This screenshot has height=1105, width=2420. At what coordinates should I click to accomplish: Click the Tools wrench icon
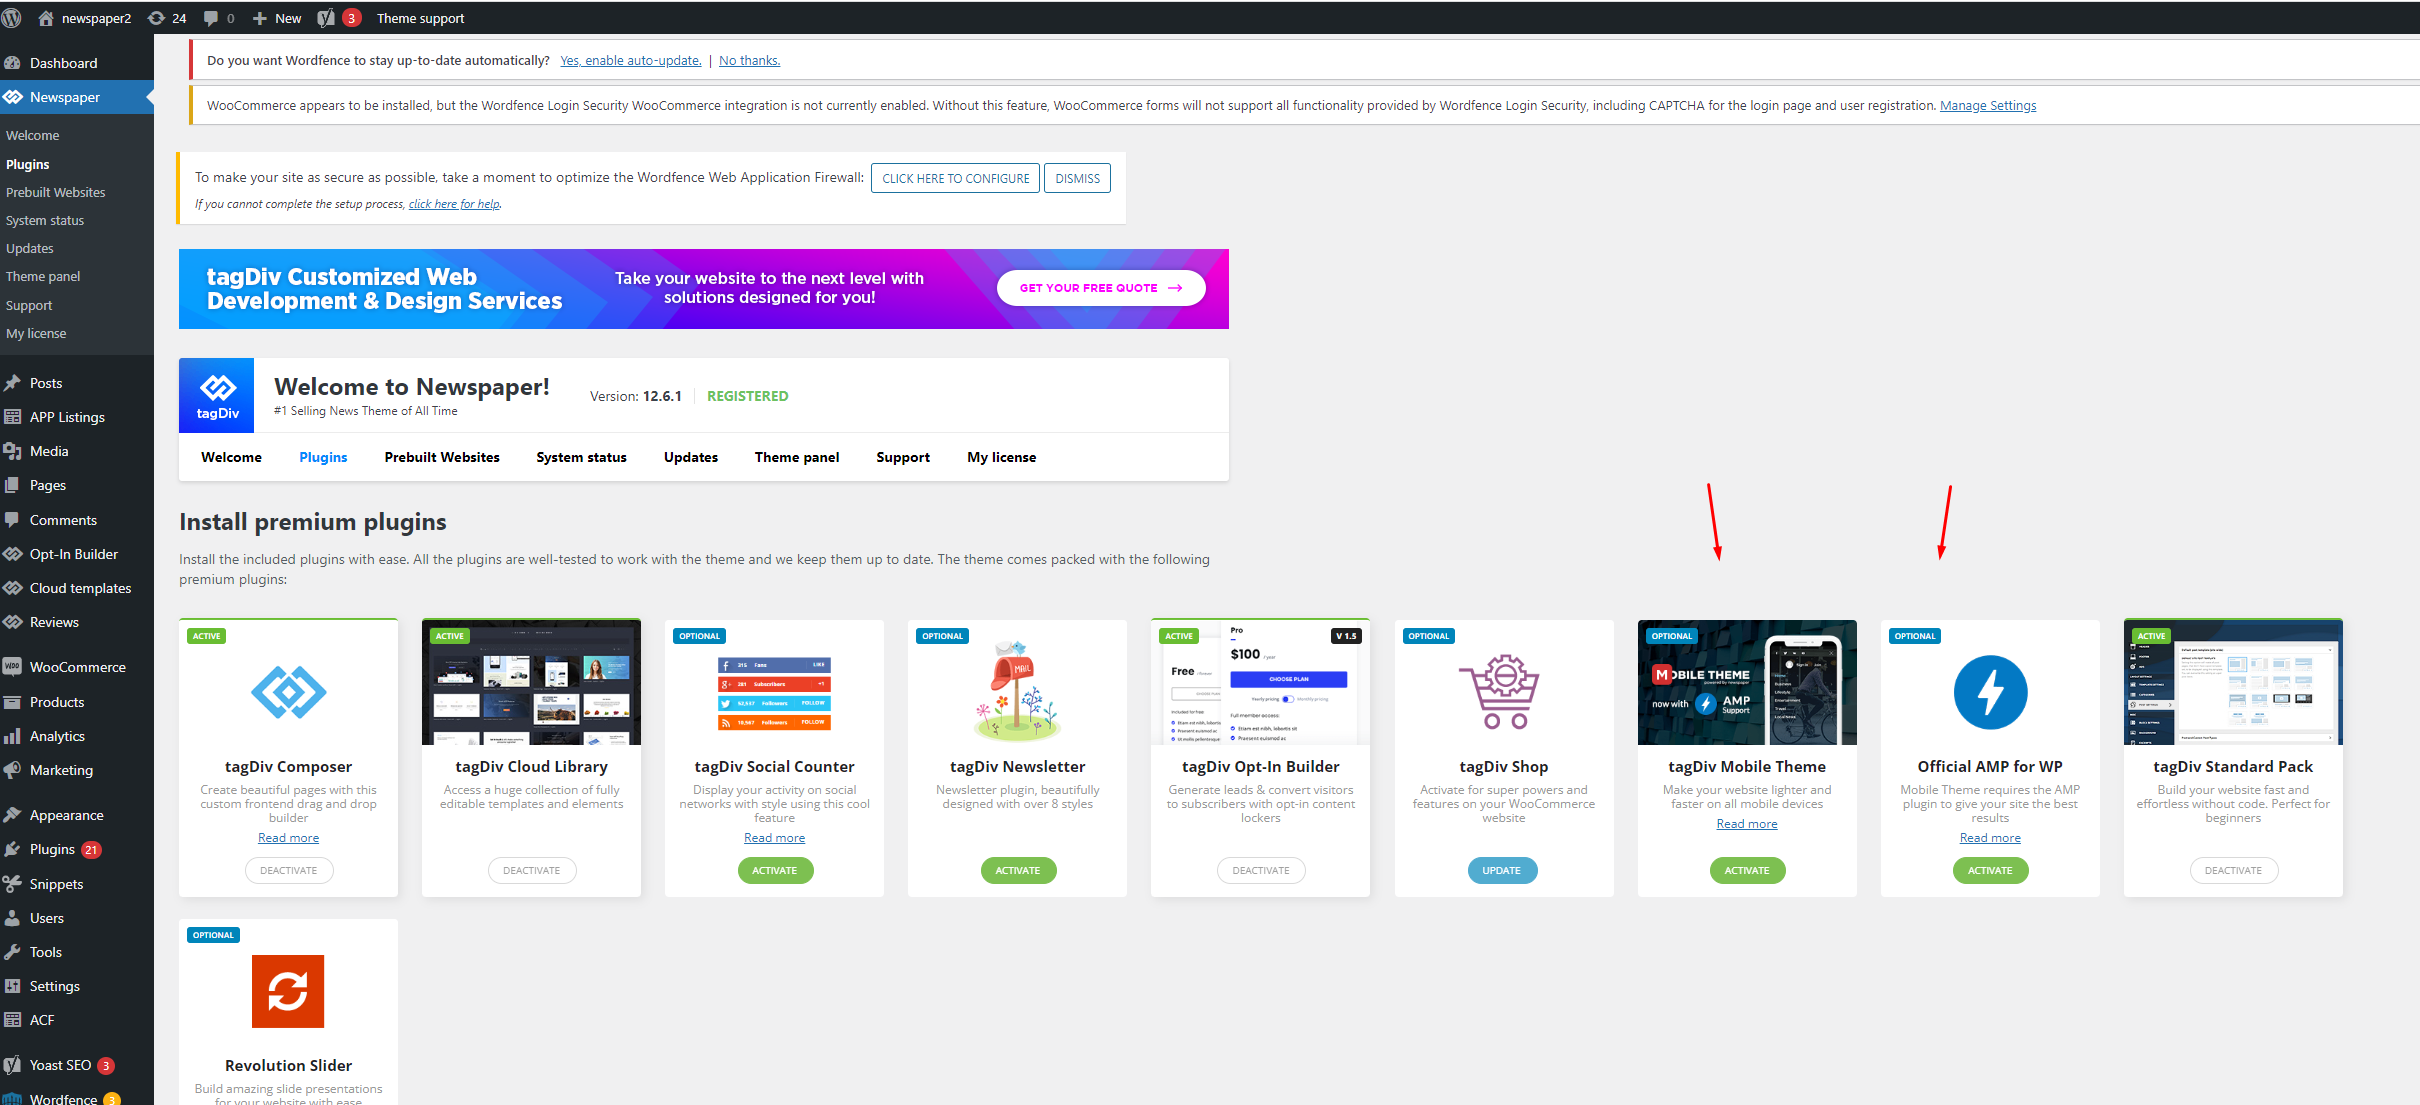pyautogui.click(x=12, y=952)
